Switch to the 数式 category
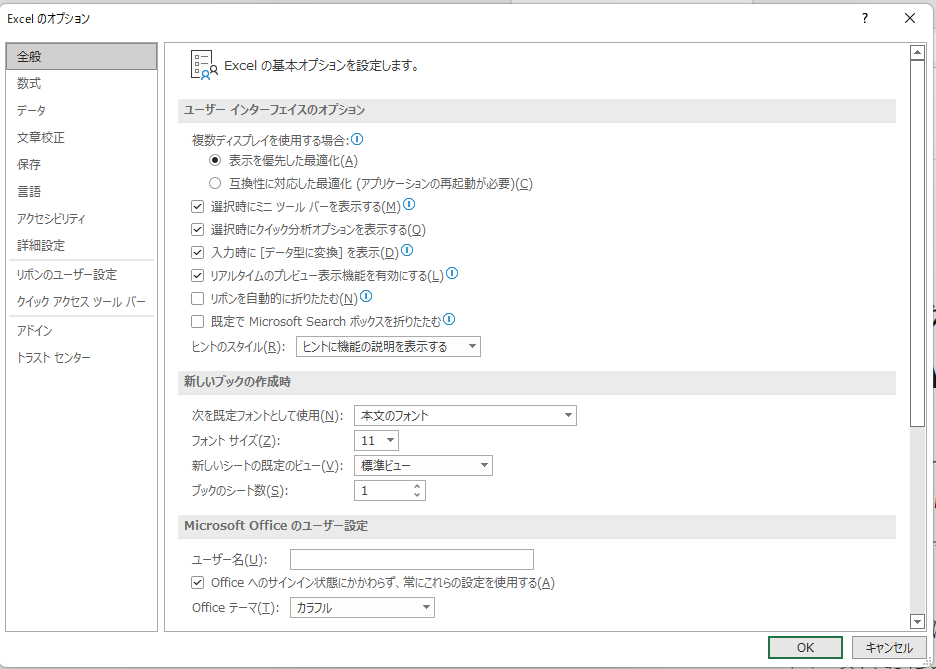The image size is (936, 669). (x=29, y=84)
